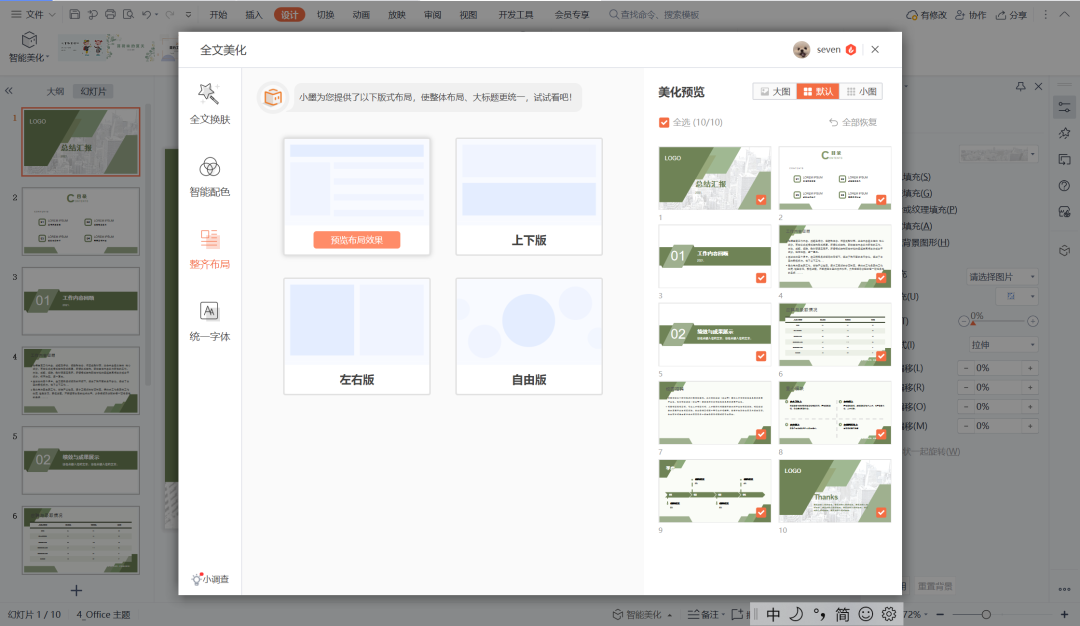1080x626 pixels.
Task: Click the 预览布局效果 button
Action: coord(356,240)
